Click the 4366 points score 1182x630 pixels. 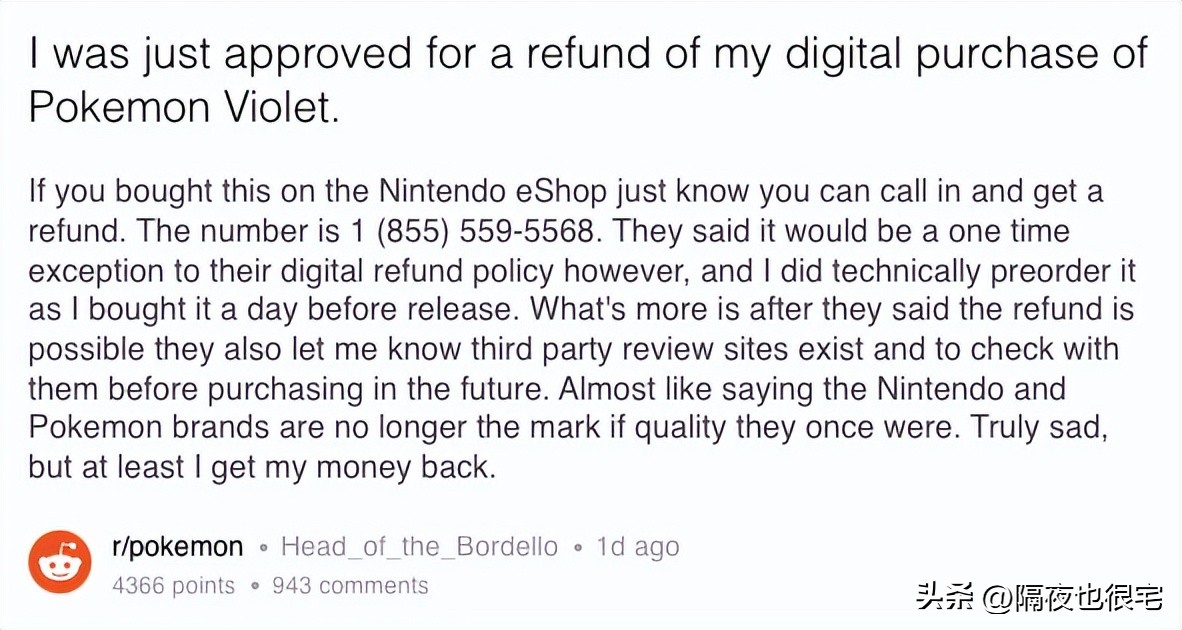[174, 585]
